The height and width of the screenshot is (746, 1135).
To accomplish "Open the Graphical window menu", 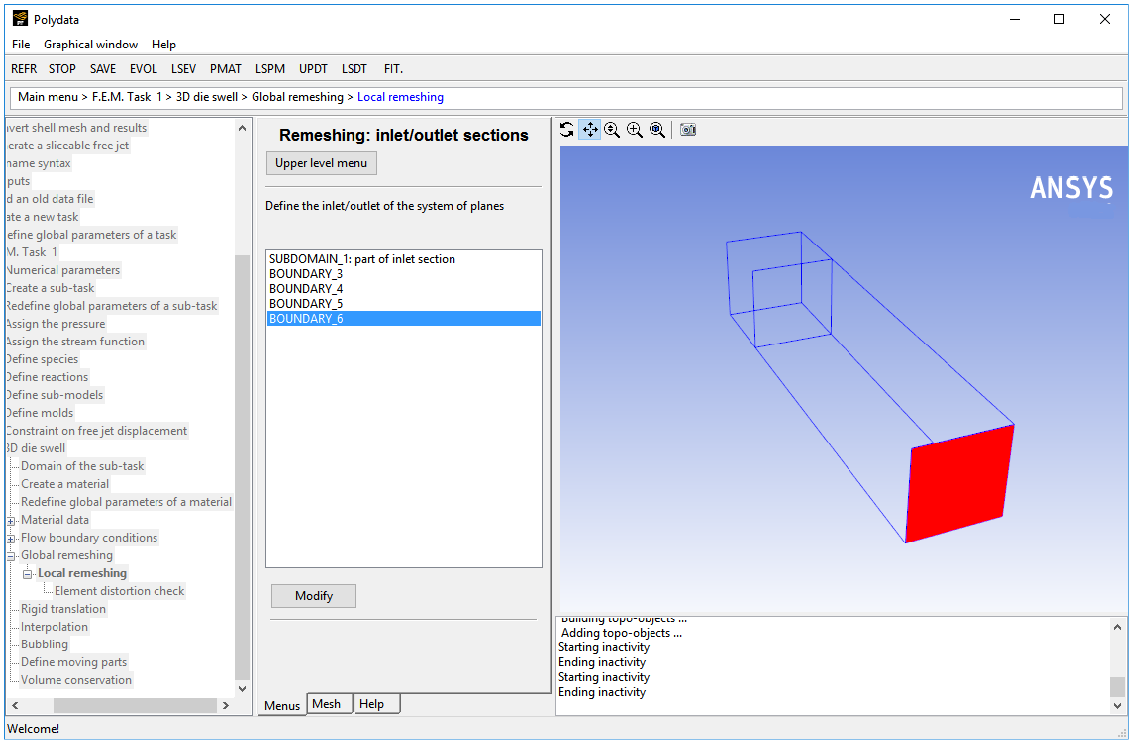I will pos(91,44).
